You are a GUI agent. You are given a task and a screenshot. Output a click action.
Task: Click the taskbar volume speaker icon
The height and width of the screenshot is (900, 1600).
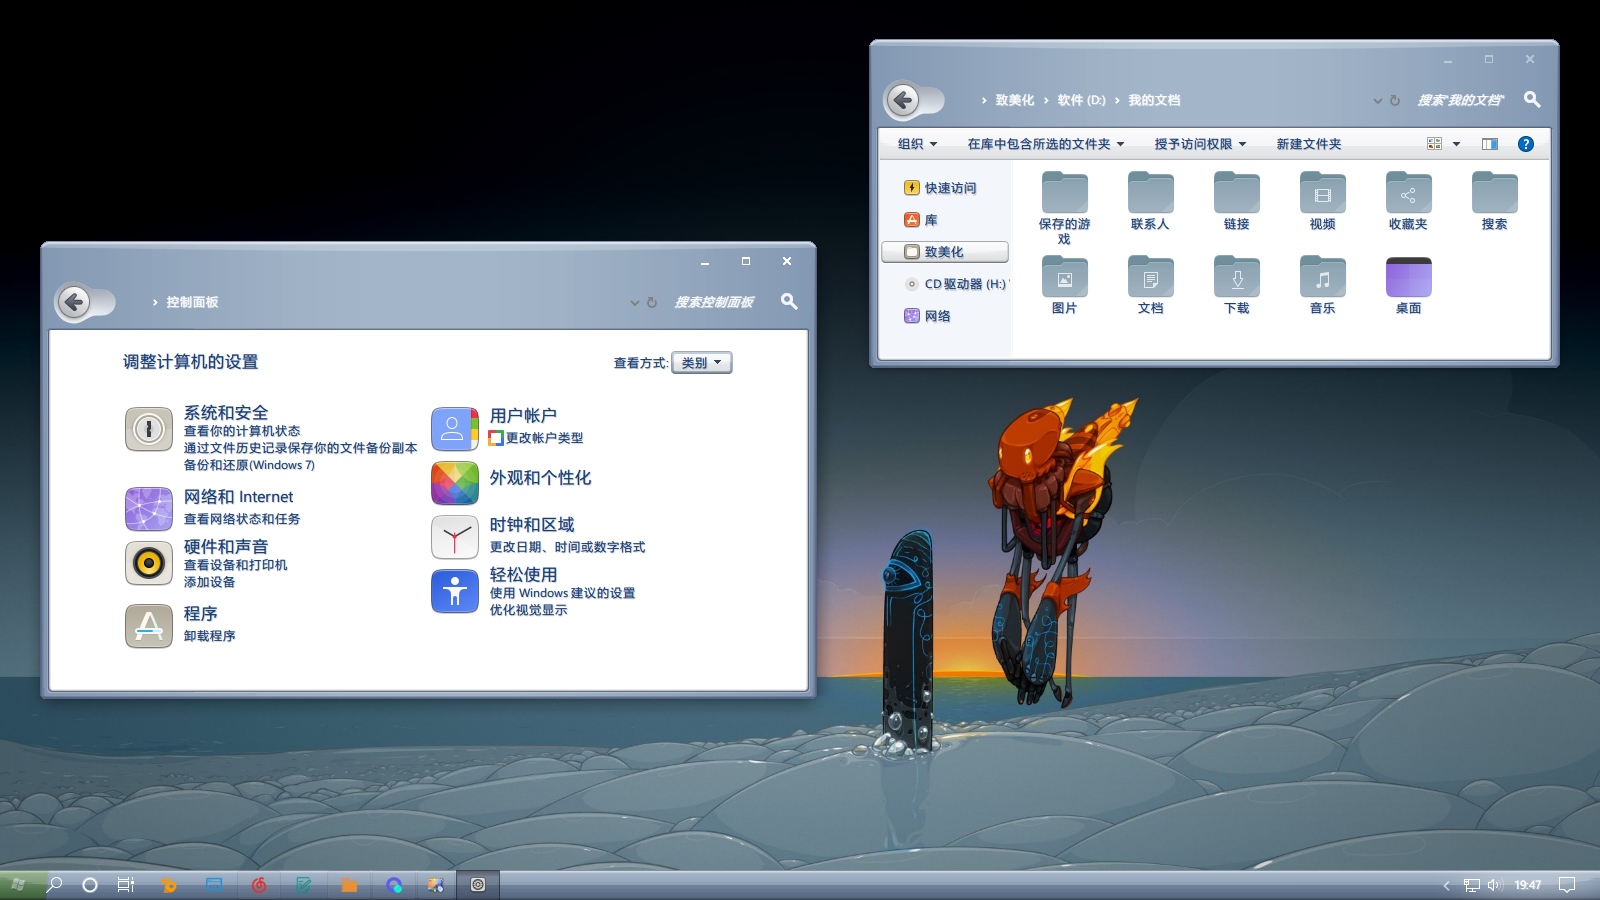tap(1495, 885)
